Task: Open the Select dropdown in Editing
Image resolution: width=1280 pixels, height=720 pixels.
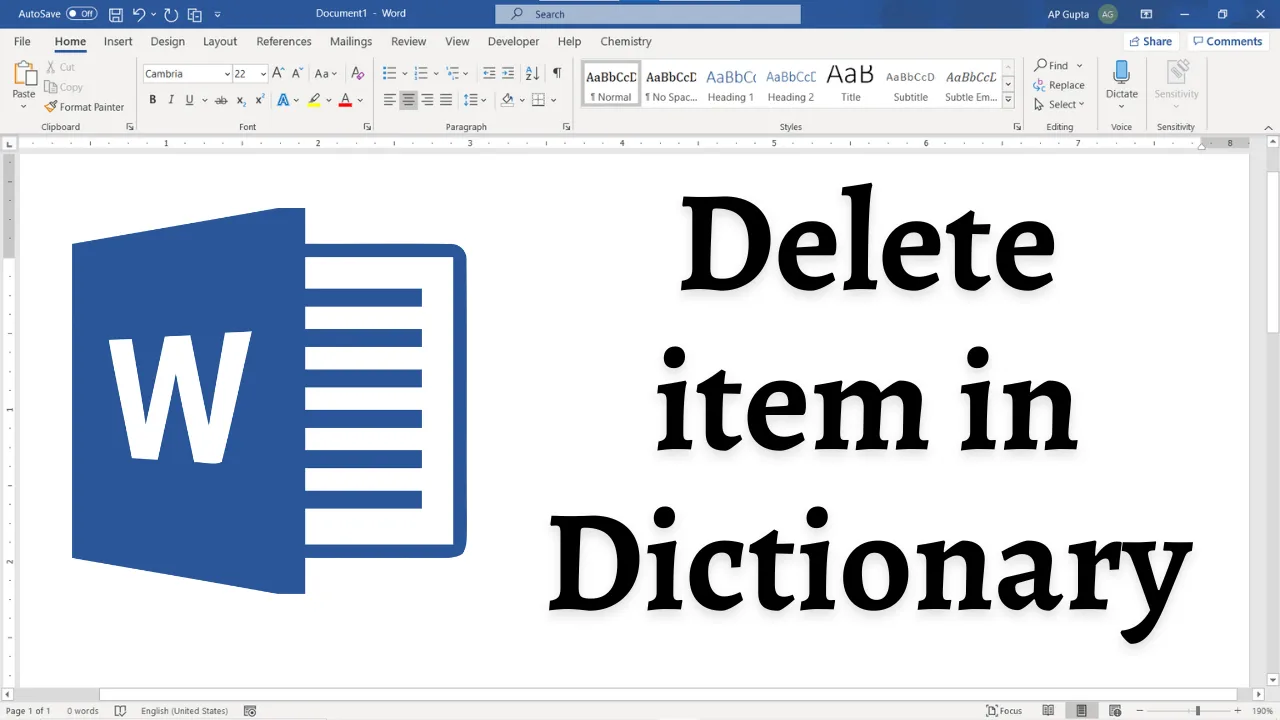Action: [x=1060, y=104]
